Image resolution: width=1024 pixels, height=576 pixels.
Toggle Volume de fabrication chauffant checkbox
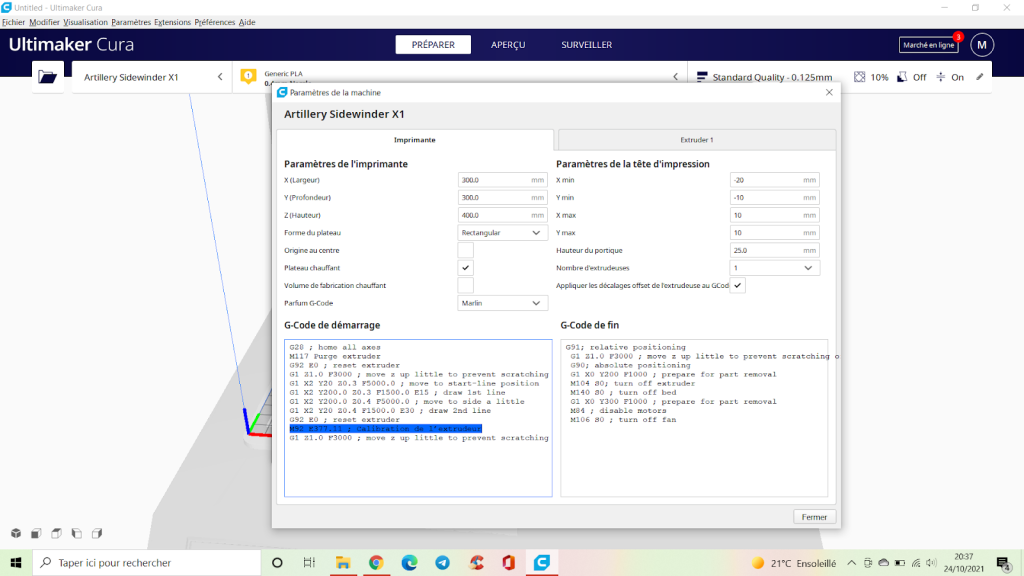(466, 285)
